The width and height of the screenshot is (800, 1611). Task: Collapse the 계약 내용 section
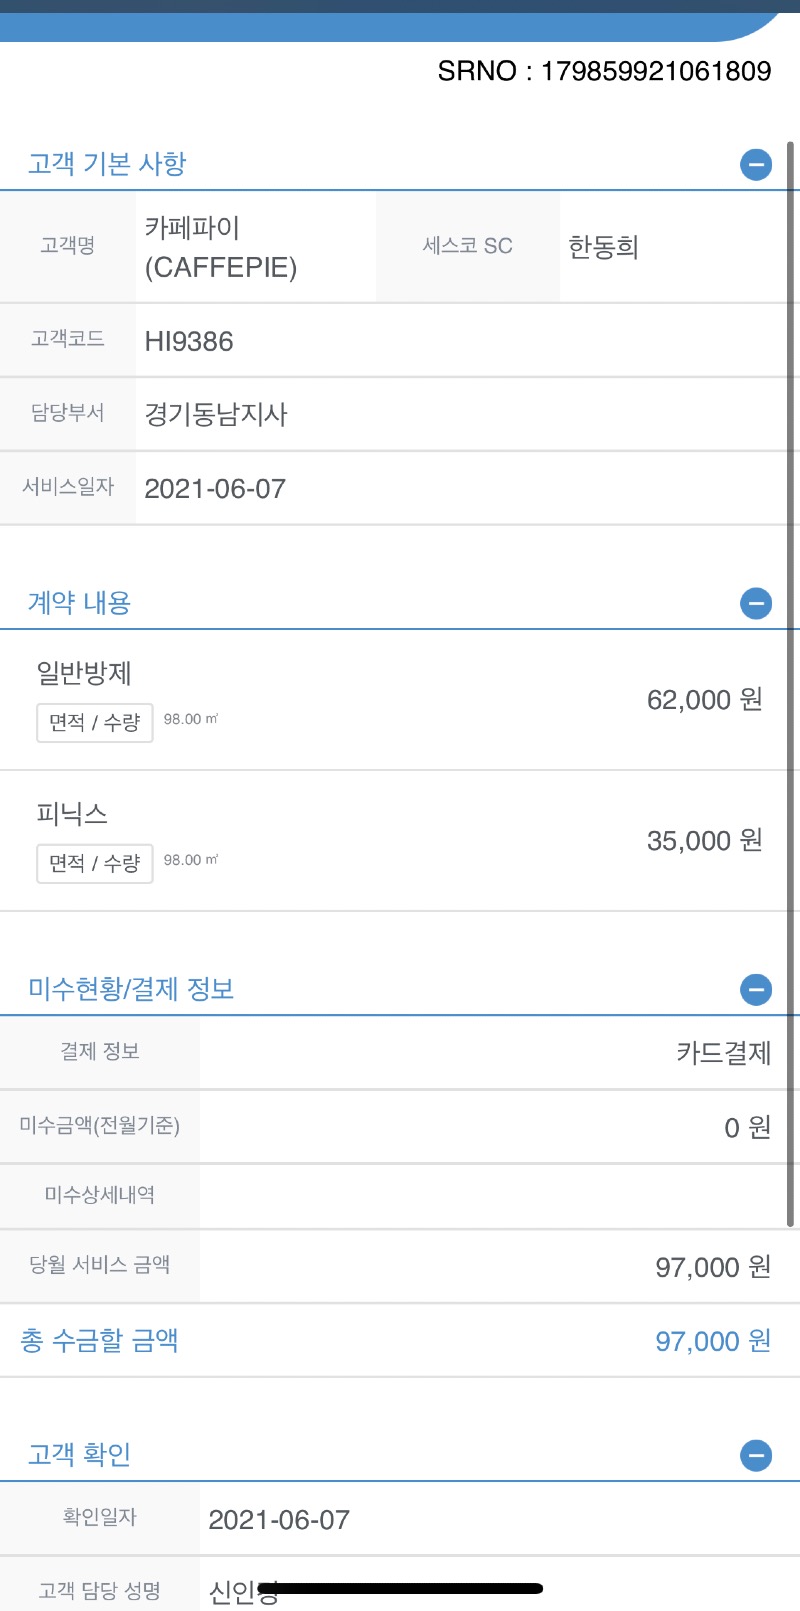point(756,603)
